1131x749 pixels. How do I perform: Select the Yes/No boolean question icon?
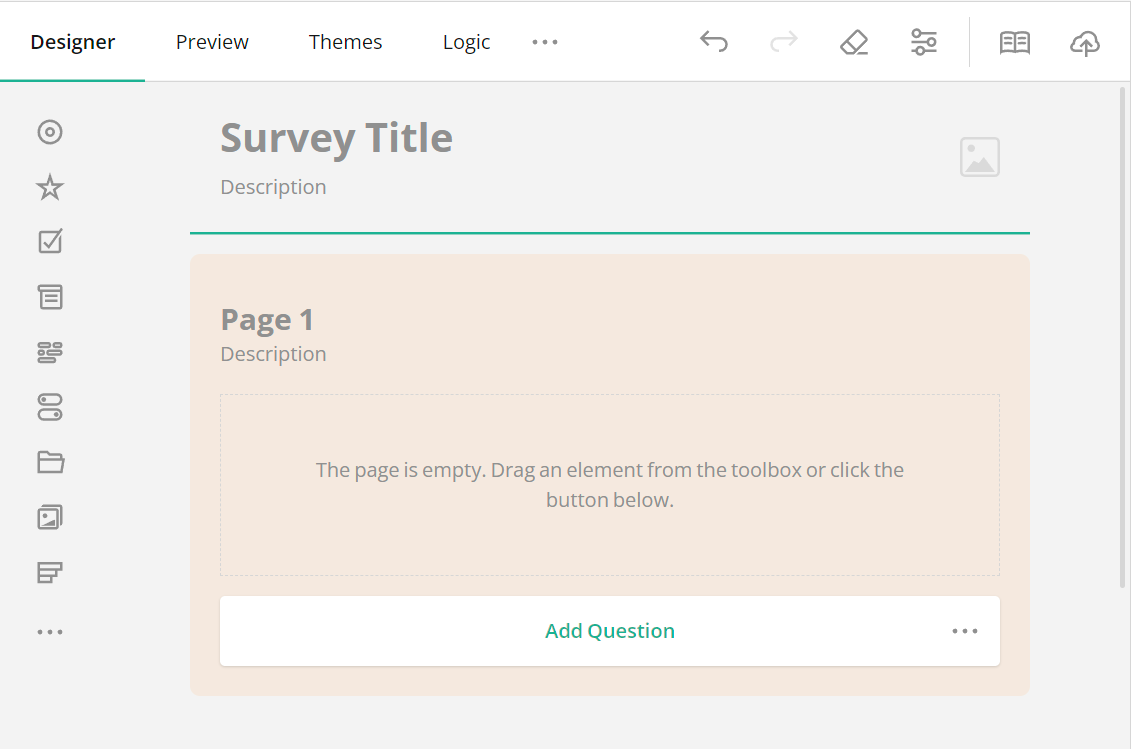pos(50,407)
